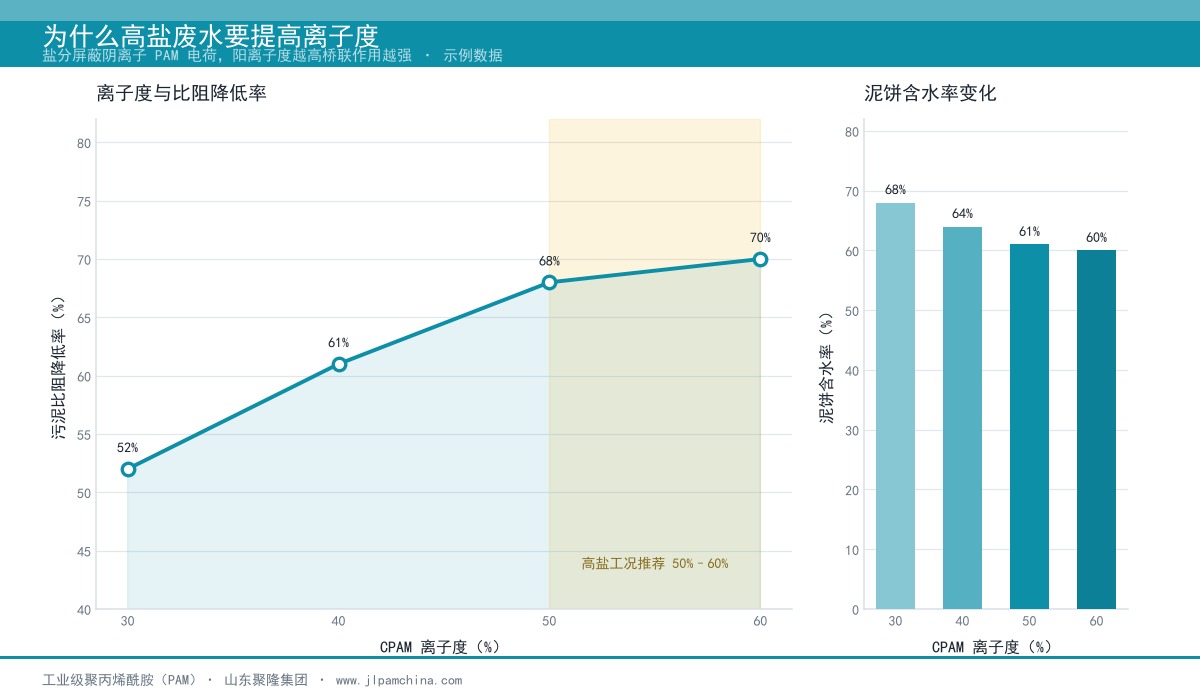Click line chart y-axis tick 80
The width and height of the screenshot is (1200, 700).
click(x=84, y=143)
